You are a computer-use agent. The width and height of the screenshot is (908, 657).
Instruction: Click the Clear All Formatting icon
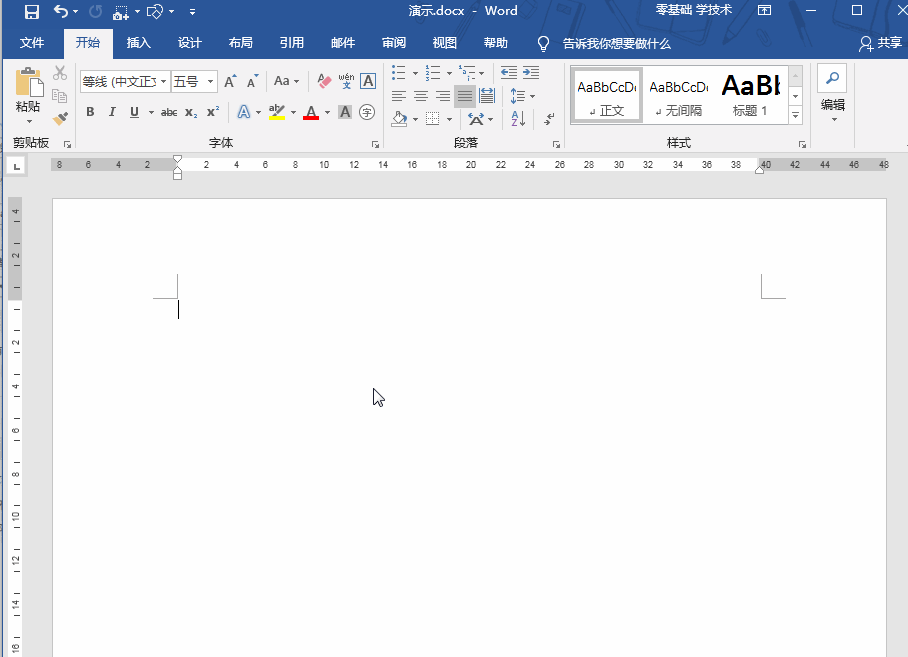tap(325, 79)
